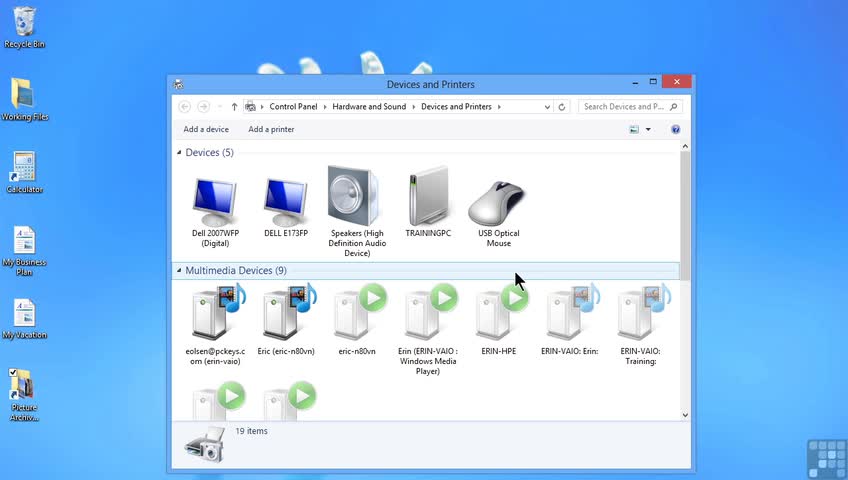Expand the chevron after Devices and Printers breadcrumb
Image resolution: width=848 pixels, height=480 pixels.
pyautogui.click(x=499, y=107)
